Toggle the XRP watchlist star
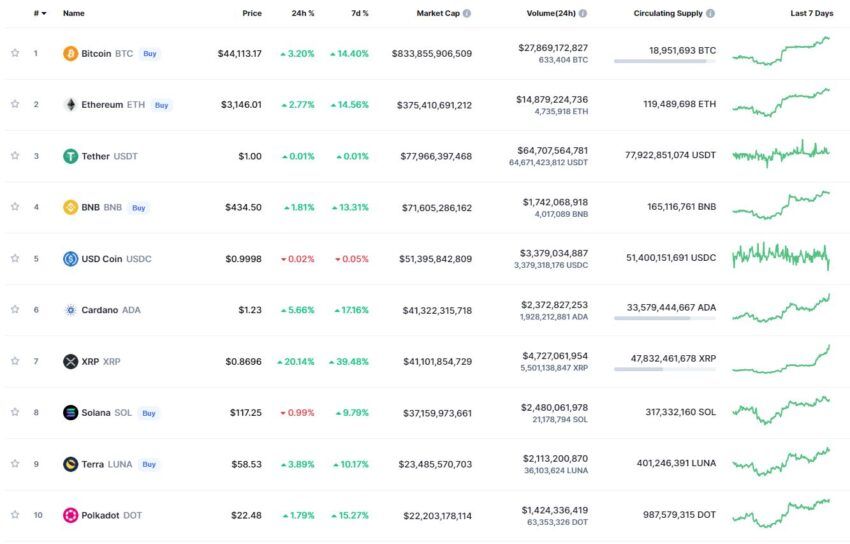 tap(15, 360)
